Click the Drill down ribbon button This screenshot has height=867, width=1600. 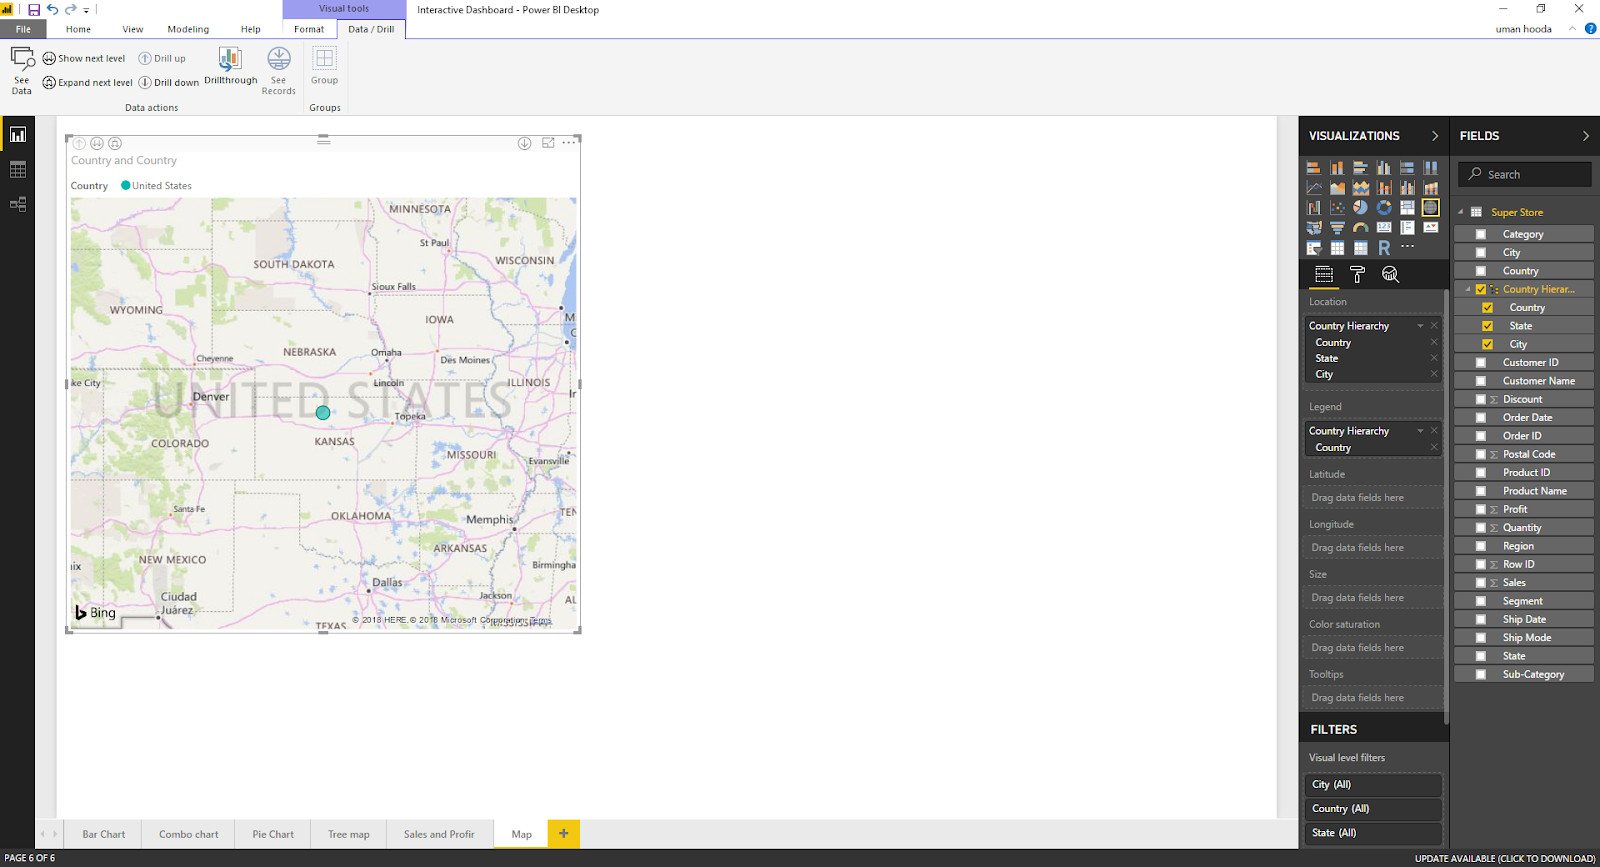[x=169, y=82]
